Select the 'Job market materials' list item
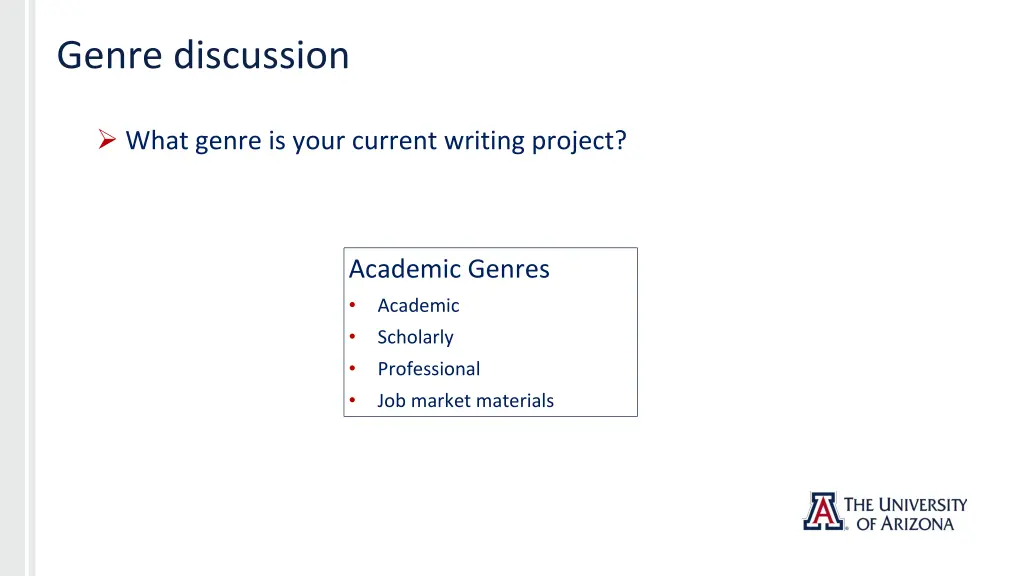The image size is (1024, 576). tap(466, 400)
